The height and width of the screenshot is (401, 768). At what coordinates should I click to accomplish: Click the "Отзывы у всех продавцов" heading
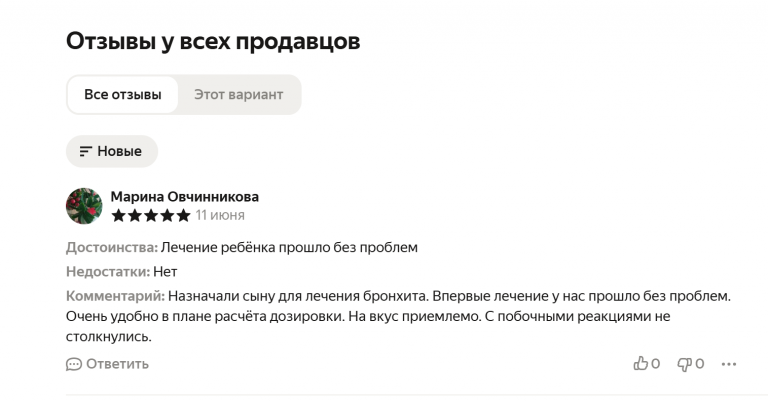point(213,41)
